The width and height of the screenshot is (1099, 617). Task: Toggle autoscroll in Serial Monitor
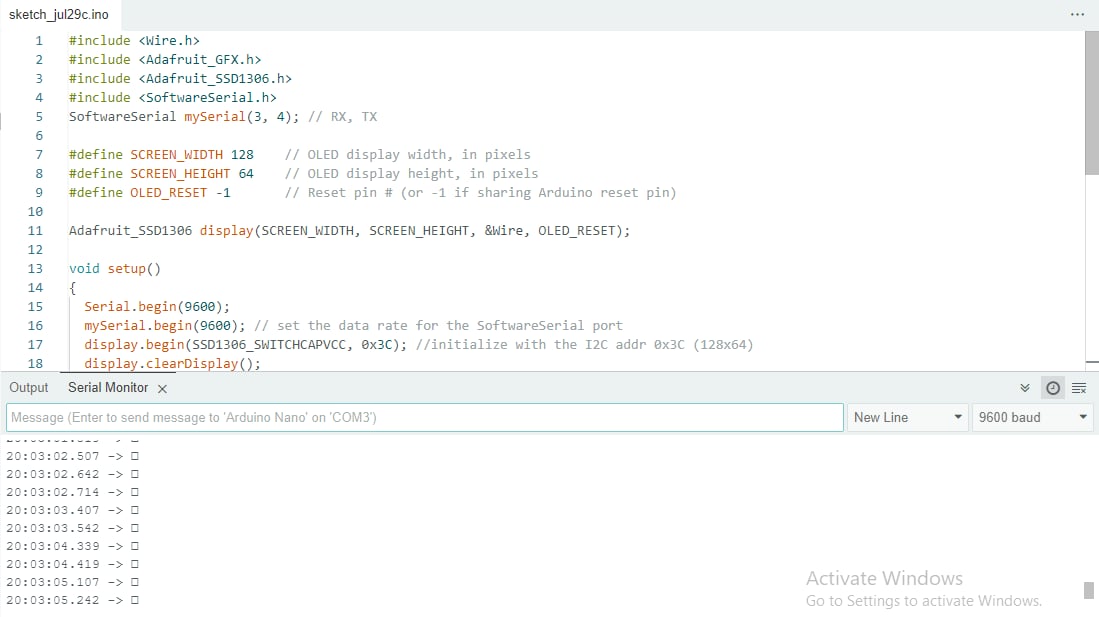click(x=1024, y=388)
